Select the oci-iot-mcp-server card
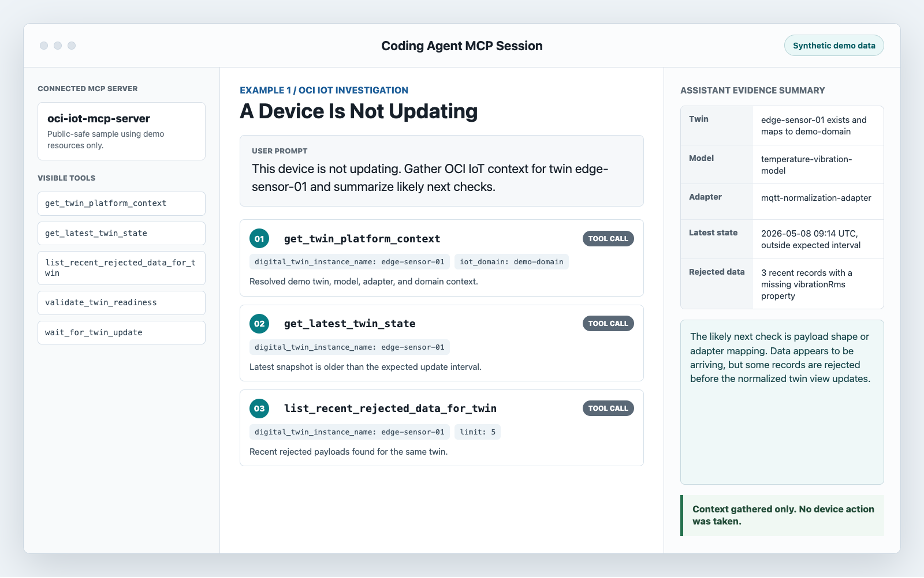 121,131
